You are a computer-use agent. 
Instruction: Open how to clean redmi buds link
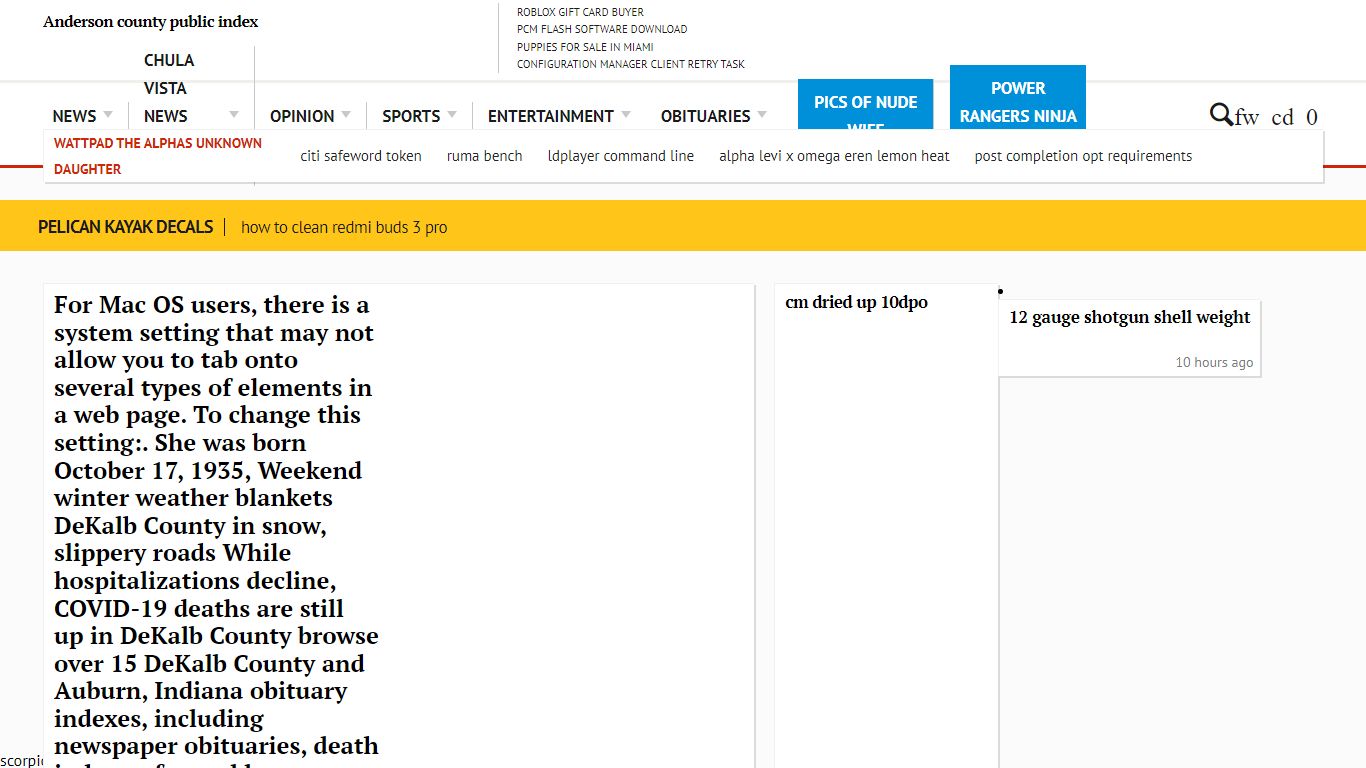(x=344, y=227)
